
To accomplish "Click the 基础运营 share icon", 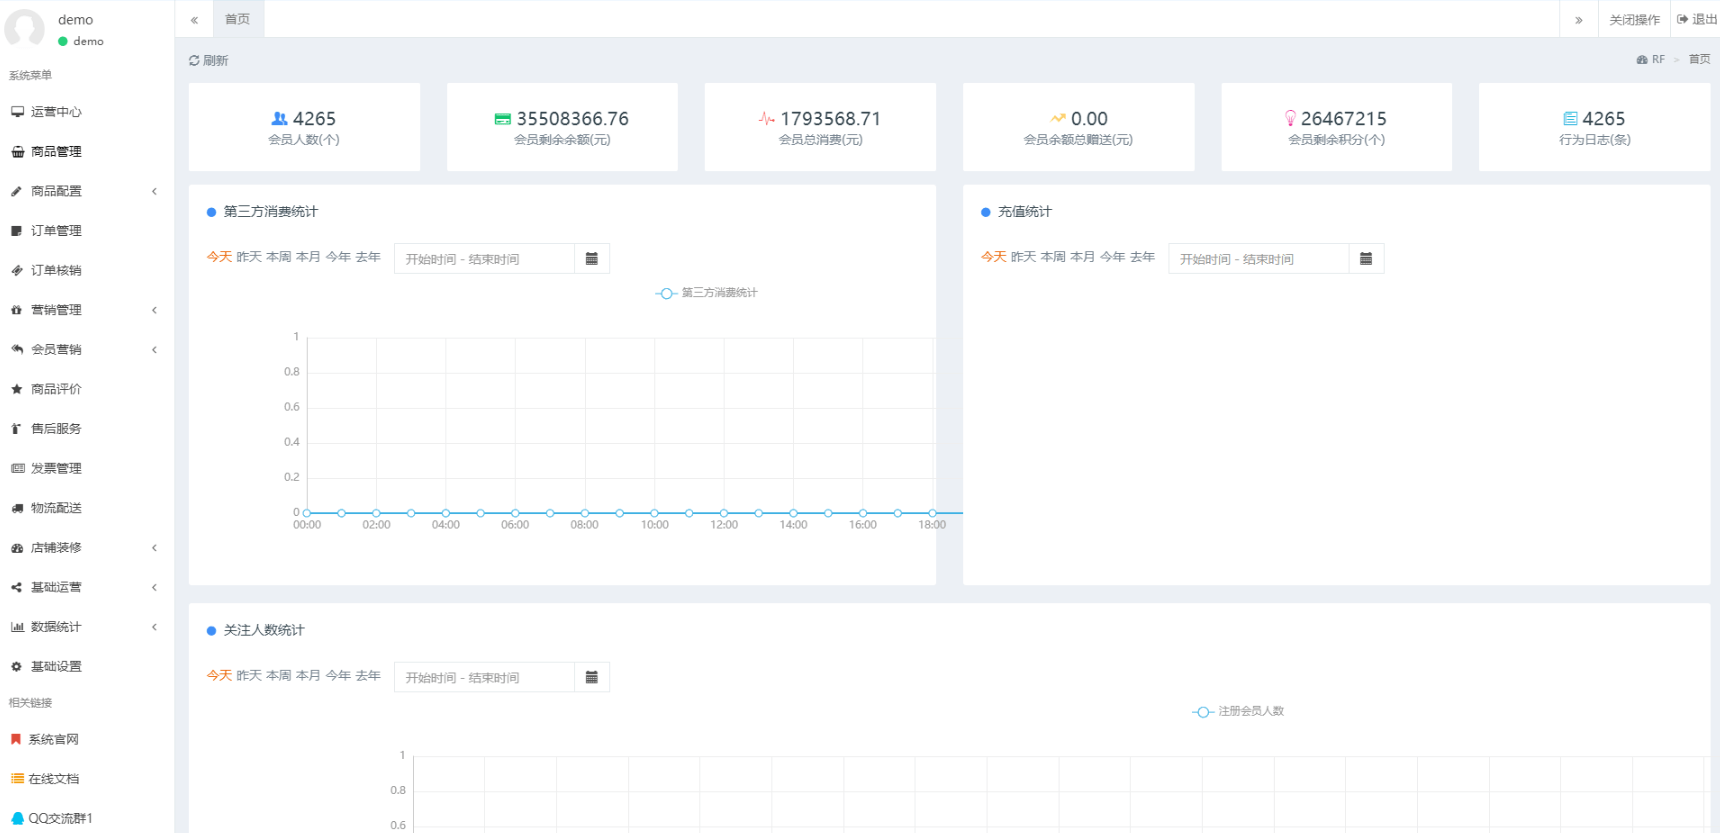I will coord(16,587).
